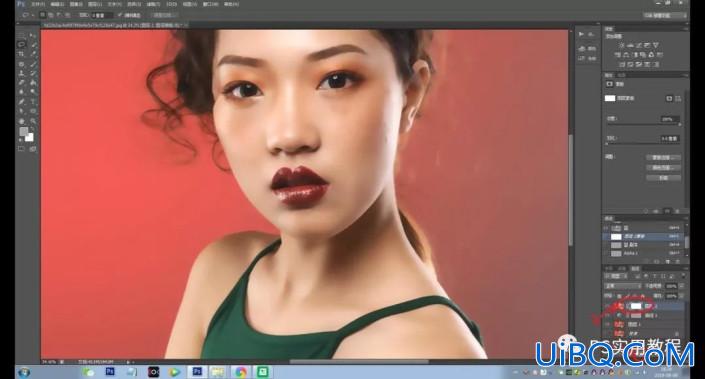705x379 pixels.
Task: Select the History Brush tool
Action: pos(33,74)
